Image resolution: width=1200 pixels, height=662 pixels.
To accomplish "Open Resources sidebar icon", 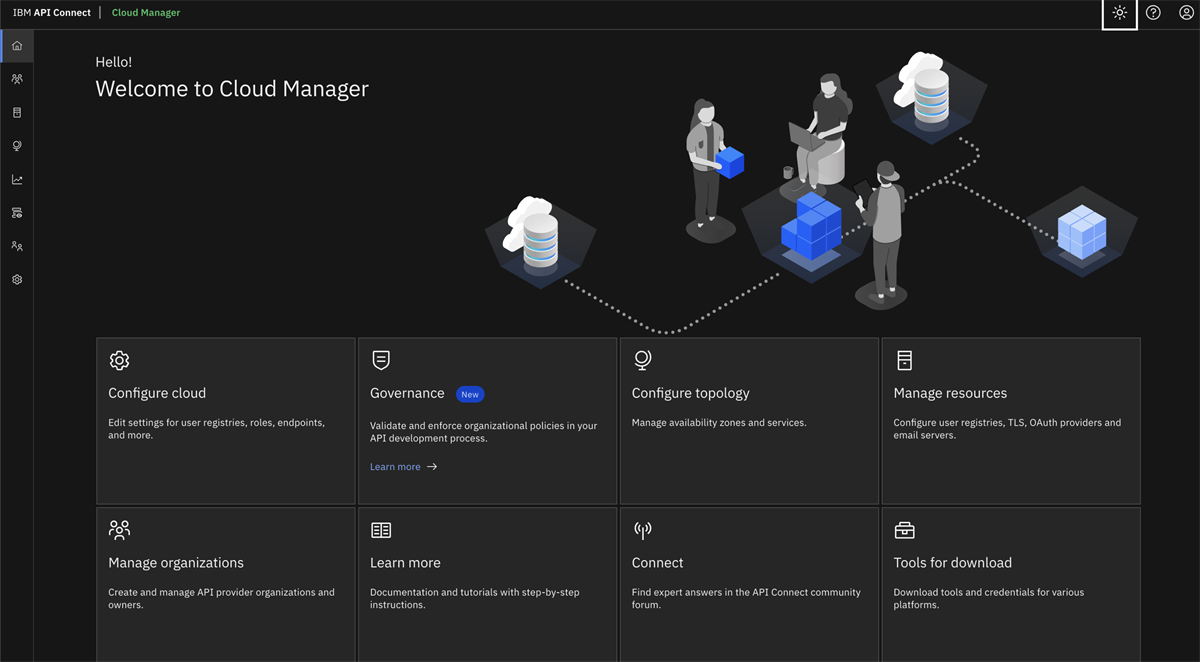I will [17, 113].
